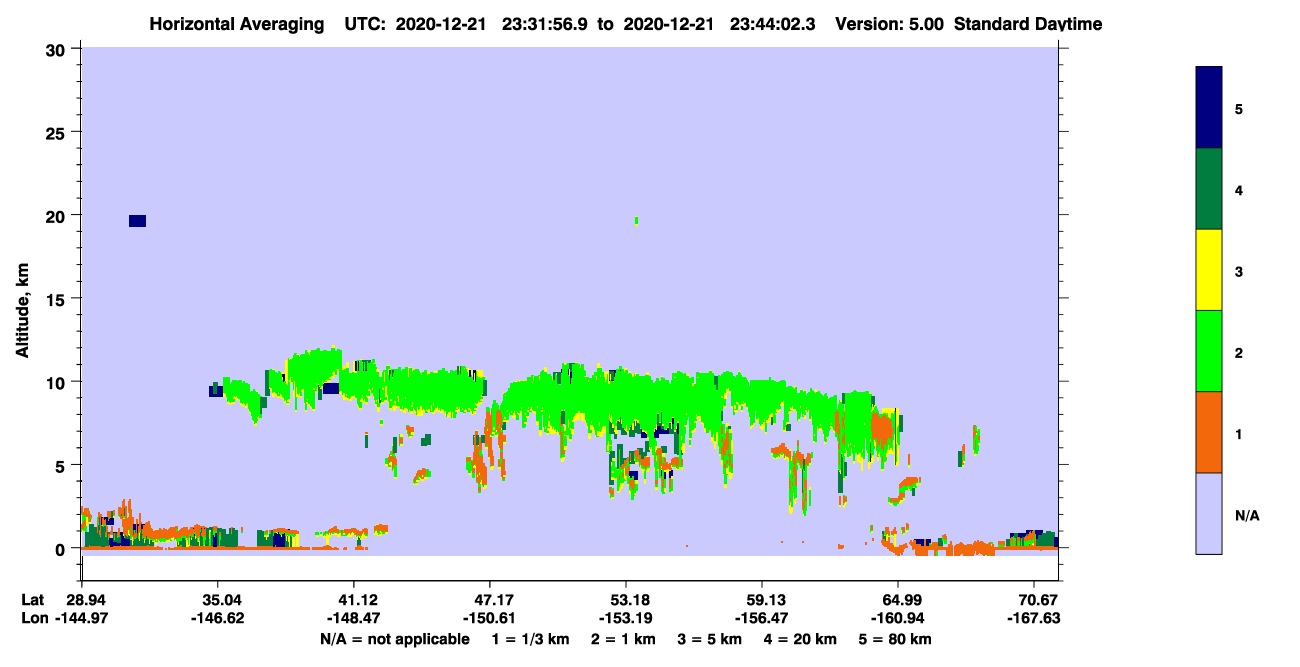1300x667 pixels.
Task: Click the yellow colorbar segment labeled 3
Action: pyautogui.click(x=1209, y=270)
